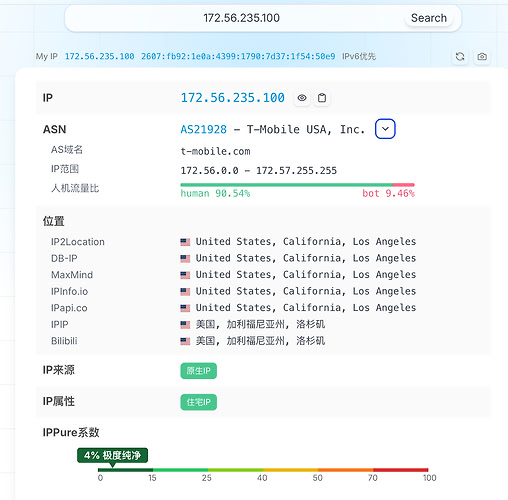Click the '人机流量比' label
This screenshot has width=508, height=500.
[75, 188]
